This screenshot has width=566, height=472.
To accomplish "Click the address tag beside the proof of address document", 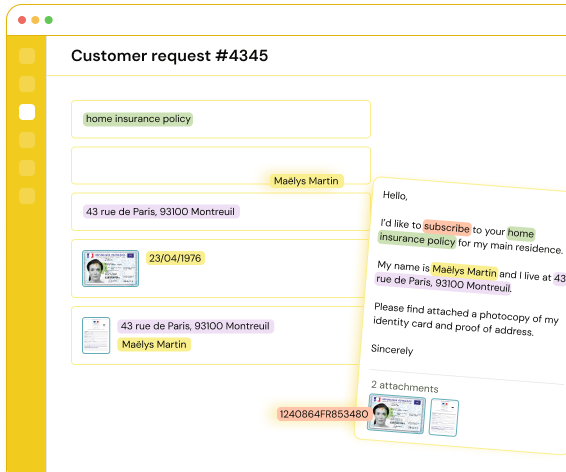I will (195, 326).
